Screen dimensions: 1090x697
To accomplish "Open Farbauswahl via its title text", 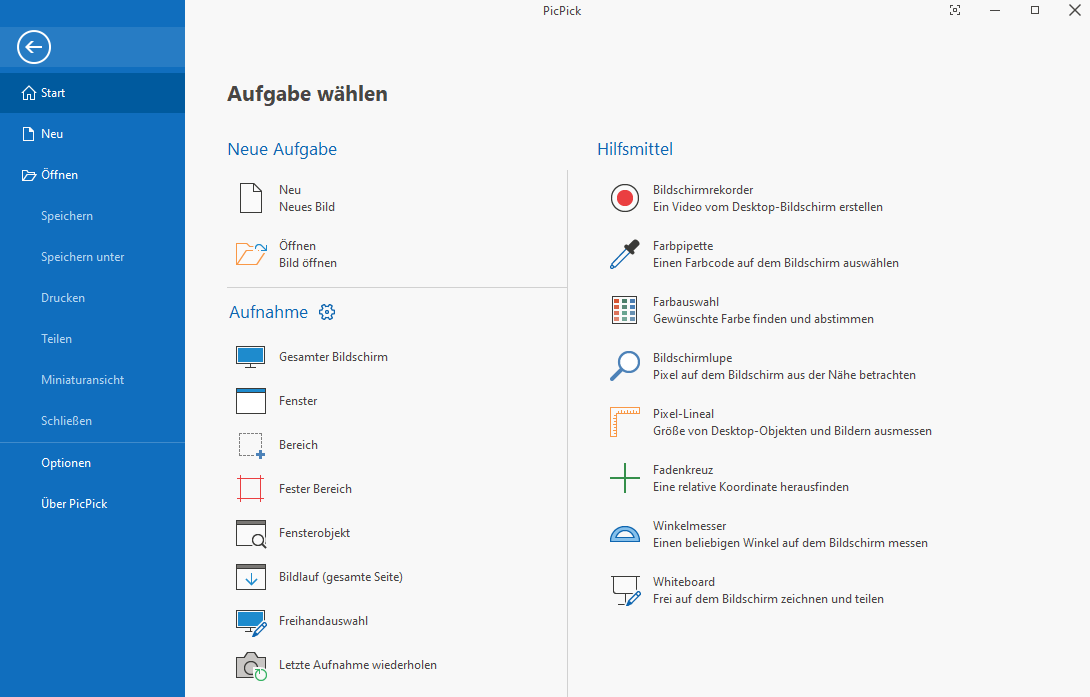I will (685, 302).
